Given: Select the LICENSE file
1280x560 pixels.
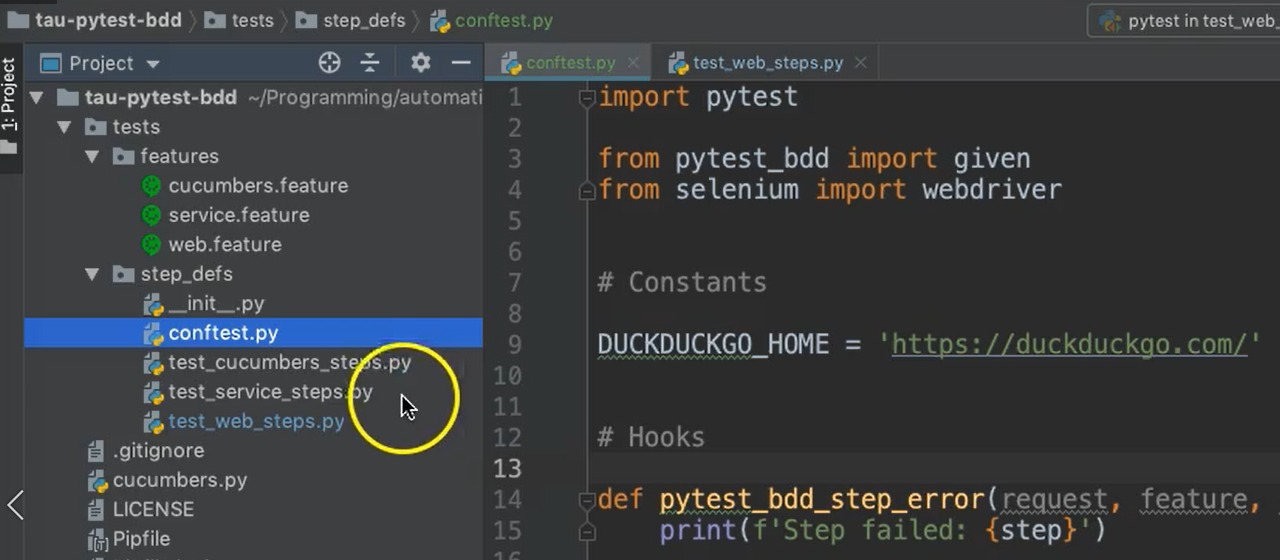Looking at the screenshot, I should [153, 509].
